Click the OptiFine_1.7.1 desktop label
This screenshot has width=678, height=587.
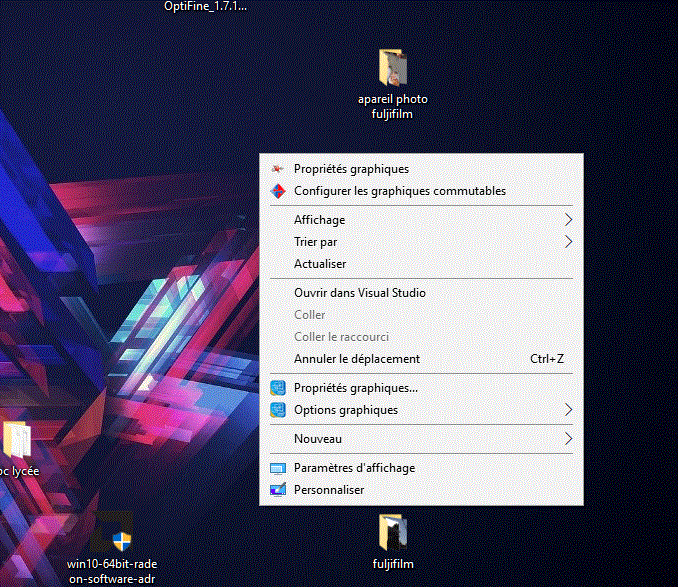coord(205,7)
